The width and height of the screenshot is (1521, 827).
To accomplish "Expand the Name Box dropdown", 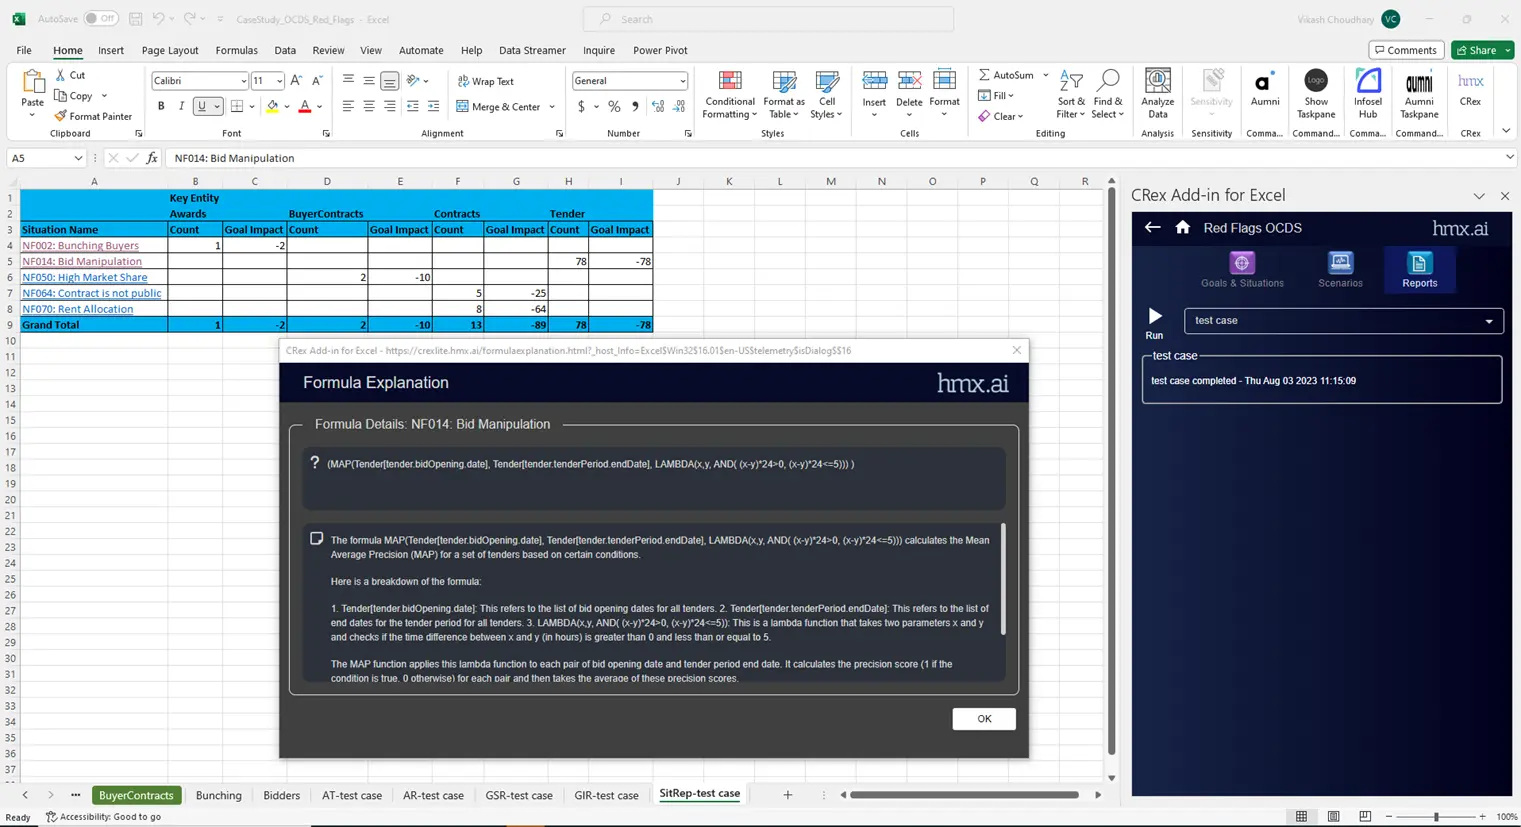I will (78, 158).
